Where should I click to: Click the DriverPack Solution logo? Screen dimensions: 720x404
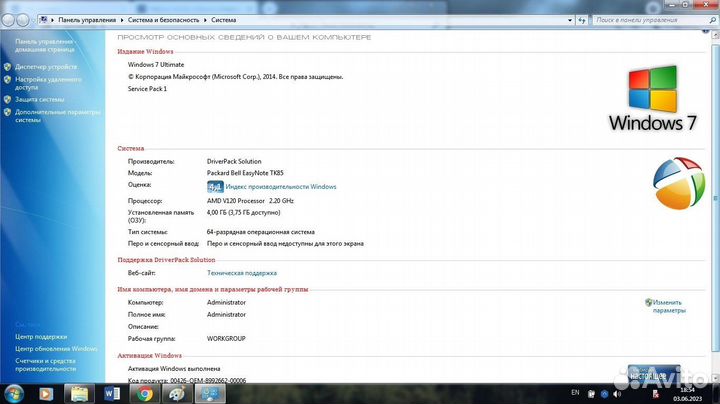pyautogui.click(x=679, y=183)
